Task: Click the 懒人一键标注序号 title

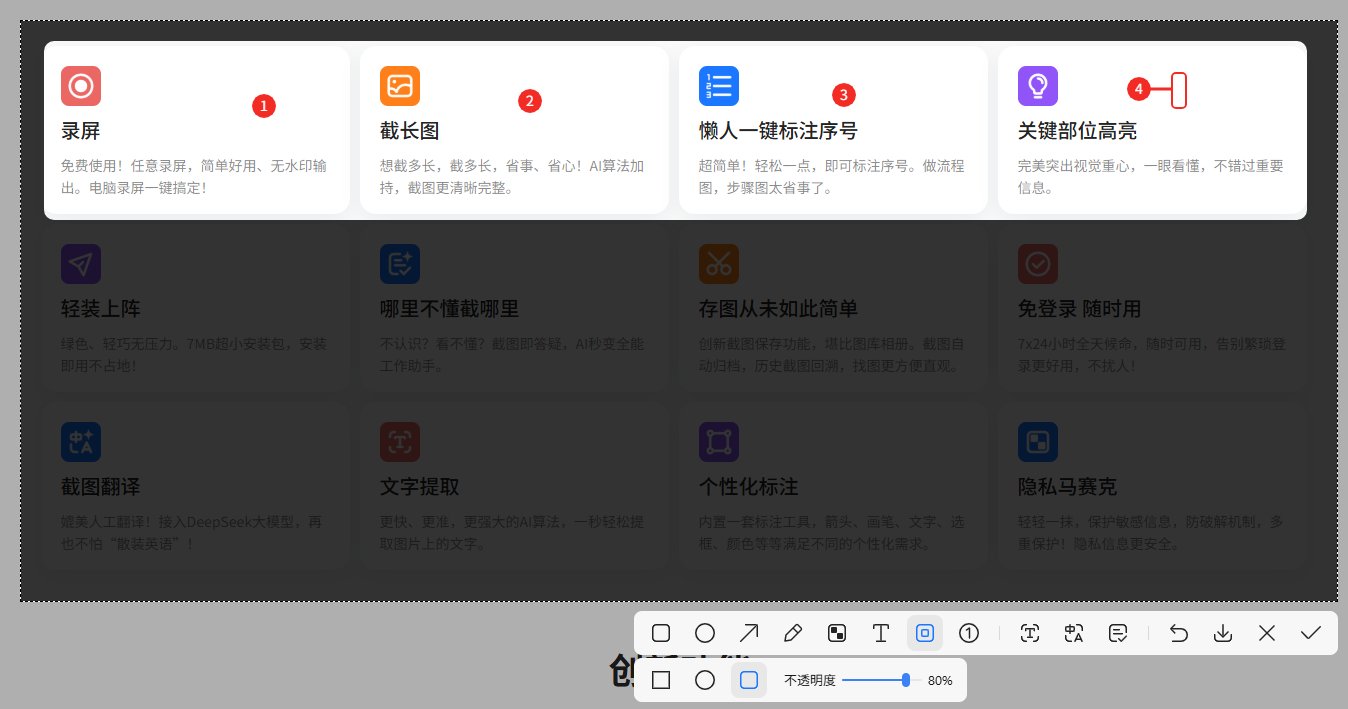Action: pyautogui.click(x=778, y=131)
